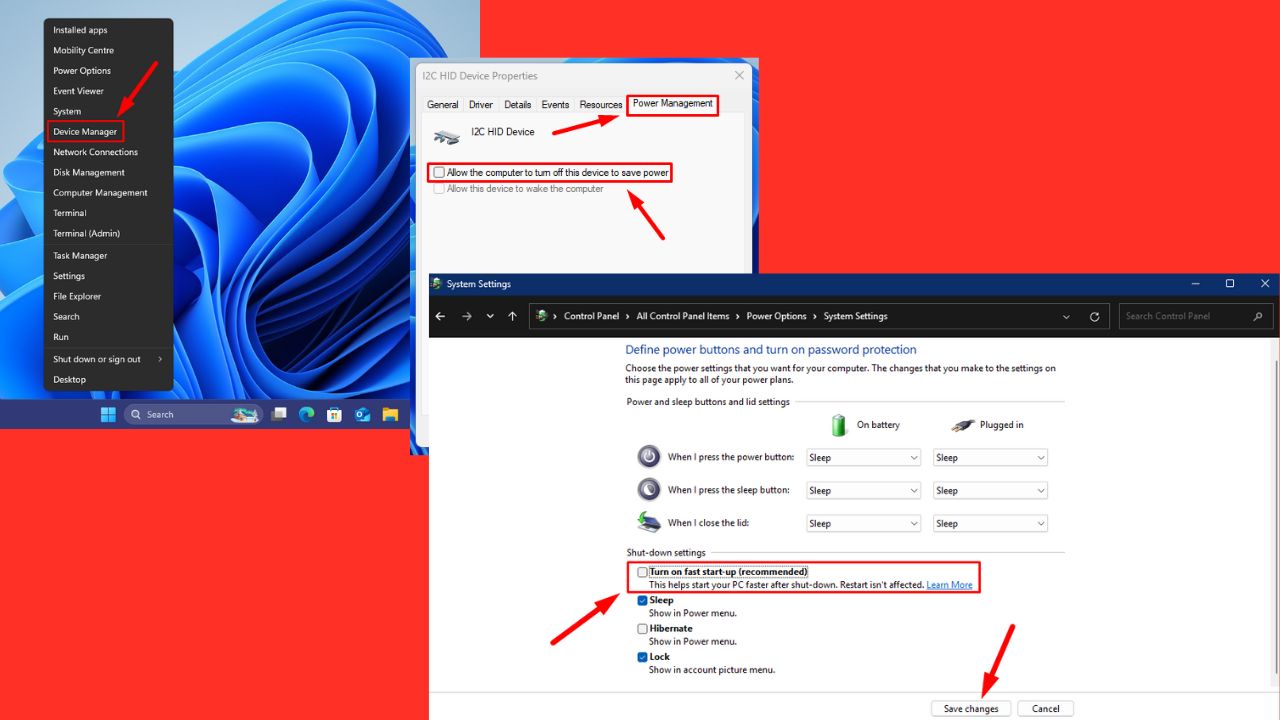Open power button Plugged in dropdown
Screen dimensions: 1280x720
[x=991, y=458]
